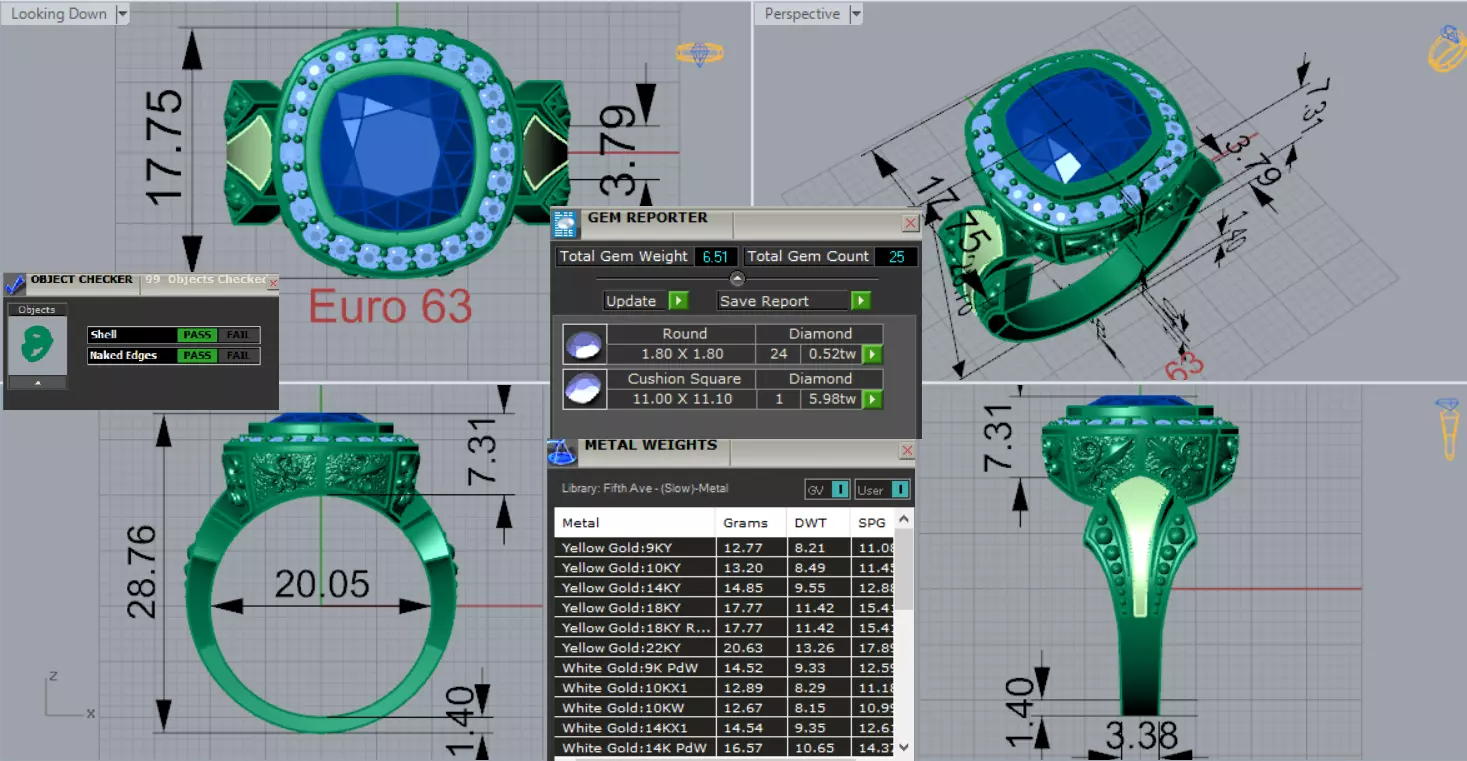Image resolution: width=1467 pixels, height=761 pixels.
Task: Select the Yellow Gold:18KY R... row
Action: 725,628
